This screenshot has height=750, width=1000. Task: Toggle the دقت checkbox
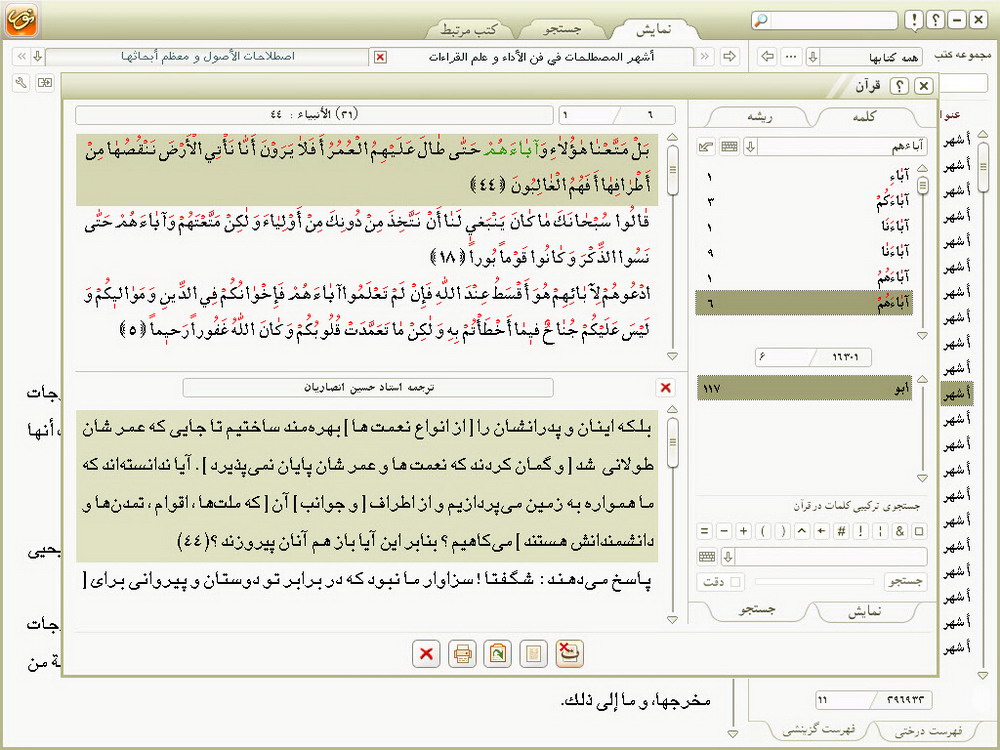coord(735,582)
